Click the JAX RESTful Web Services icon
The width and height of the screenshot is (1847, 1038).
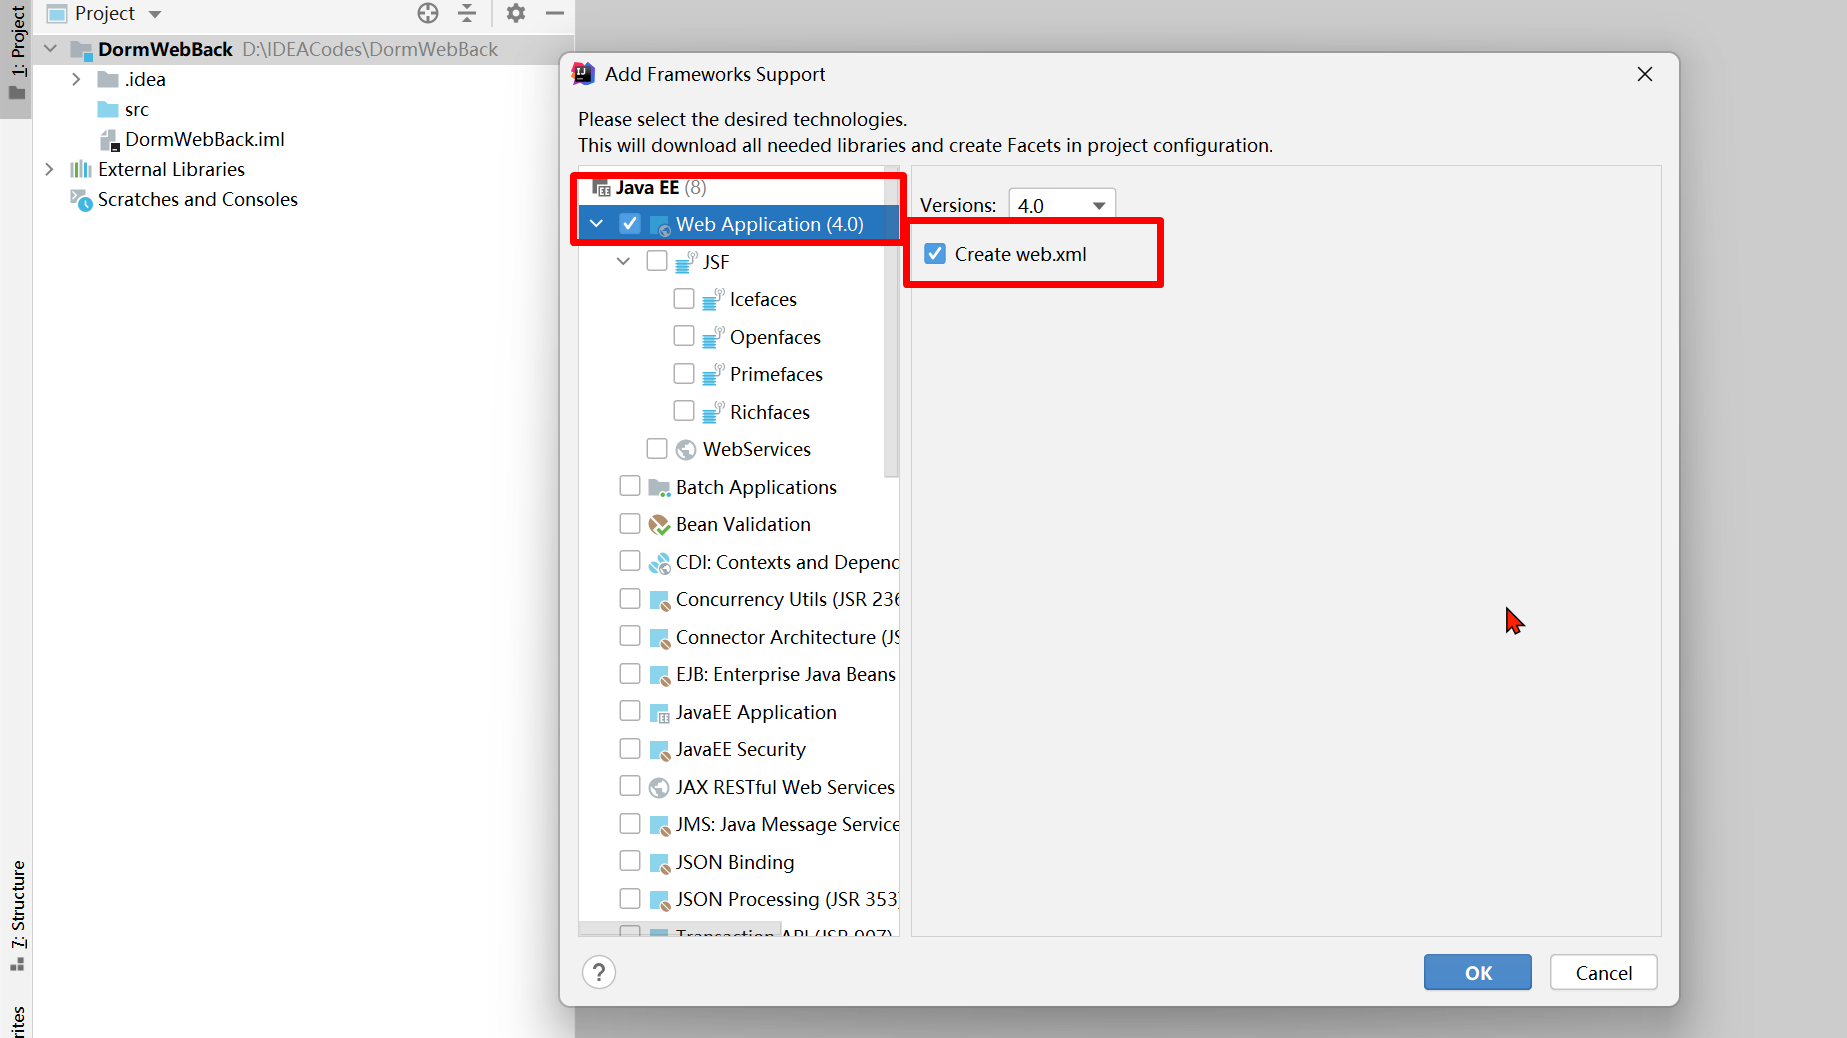[659, 787]
